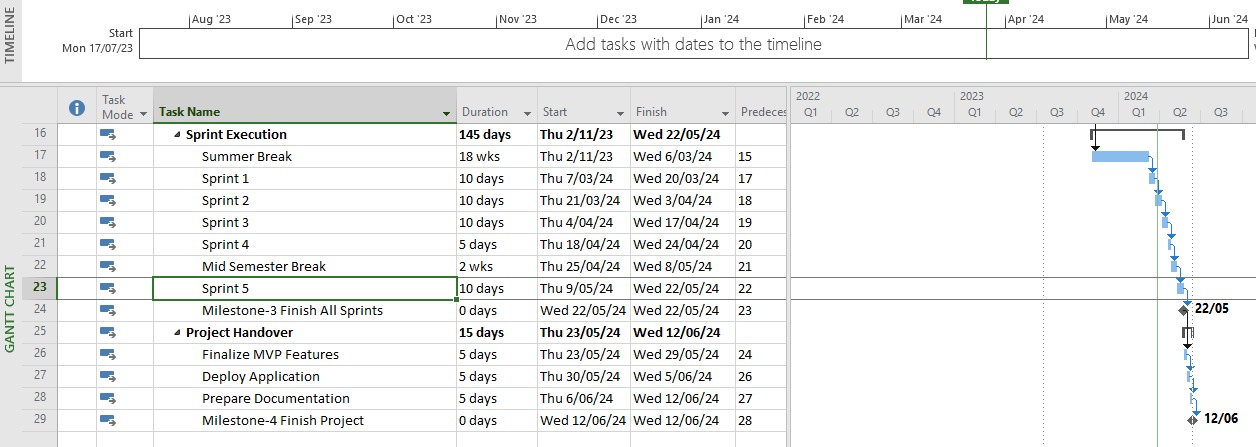Image resolution: width=1256 pixels, height=447 pixels.
Task: Select row header 16
Action: click(40, 134)
